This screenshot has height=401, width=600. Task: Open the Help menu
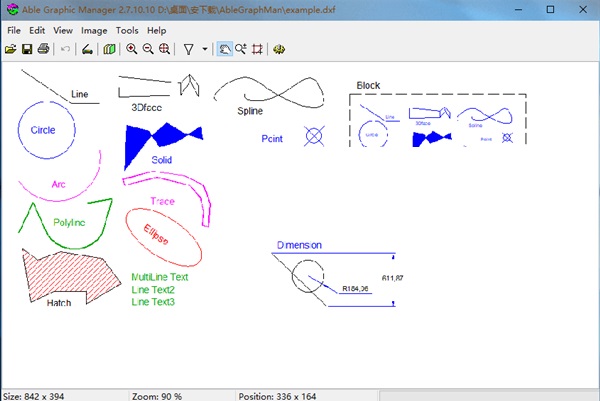(x=156, y=30)
